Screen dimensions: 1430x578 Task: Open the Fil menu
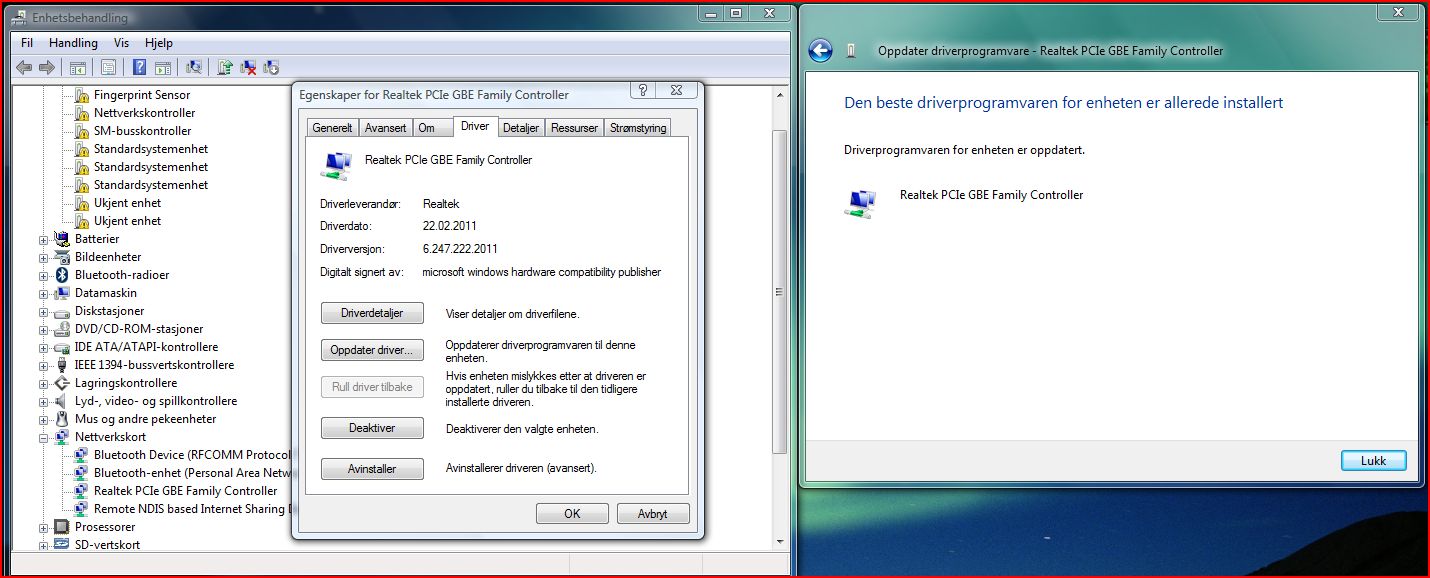click(x=27, y=43)
